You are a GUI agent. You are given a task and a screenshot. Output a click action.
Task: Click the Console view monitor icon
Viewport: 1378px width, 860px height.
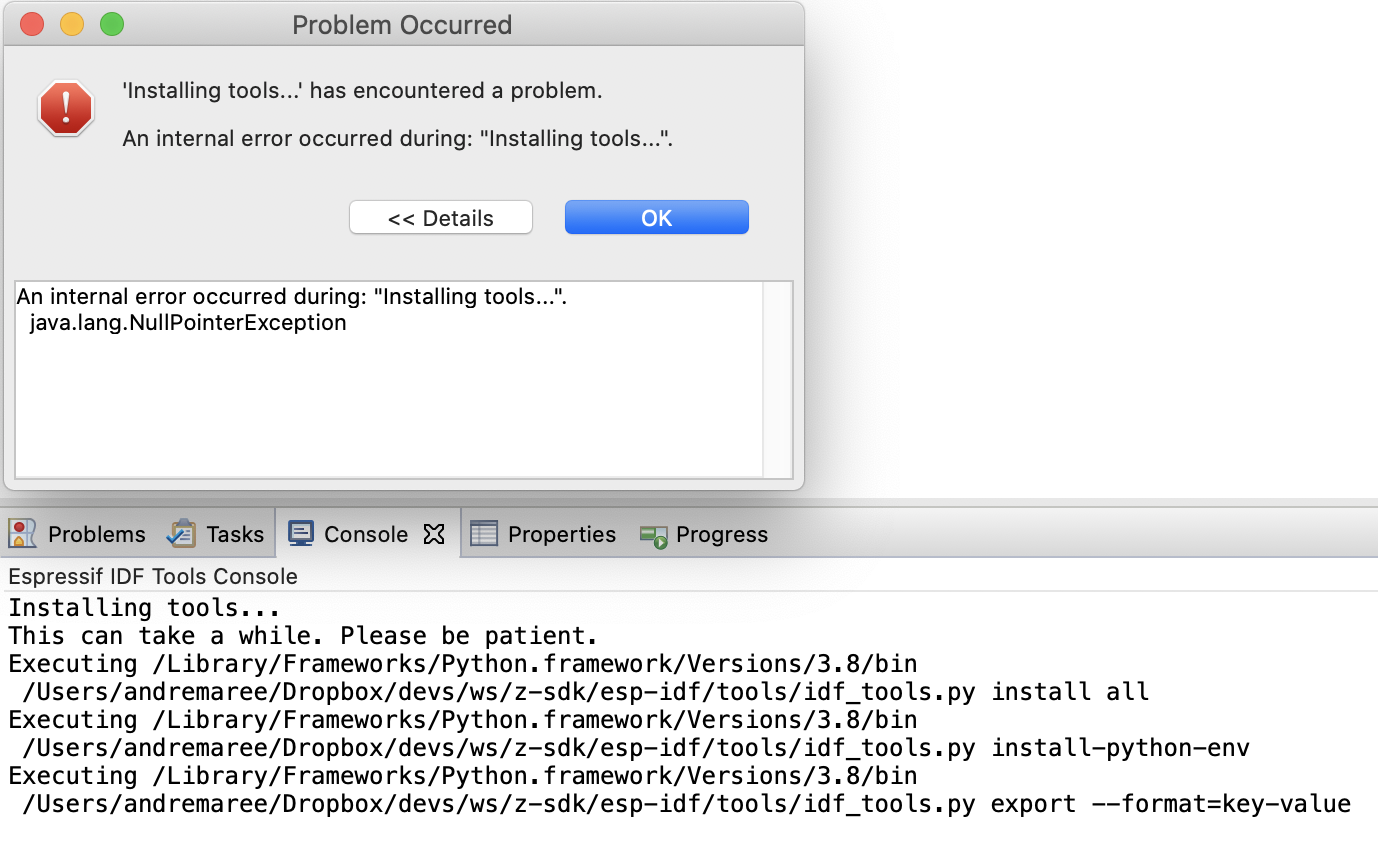[299, 533]
